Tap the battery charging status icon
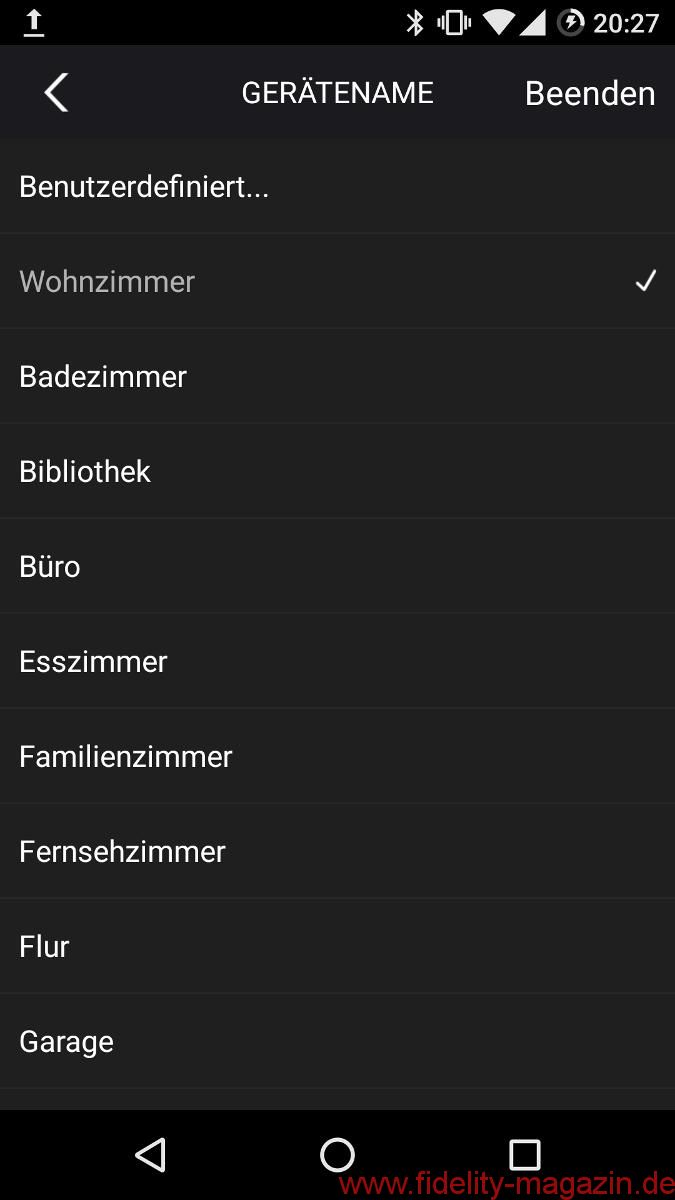The height and width of the screenshot is (1200, 675). [x=570, y=22]
